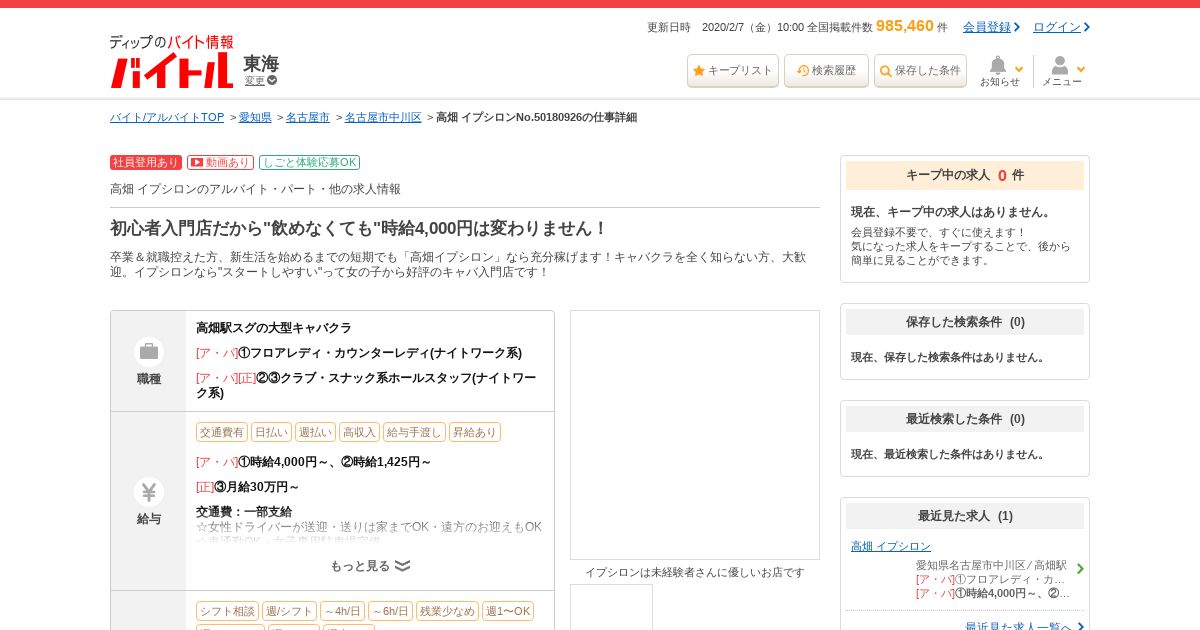This screenshot has height=630, width=1200.
Task: Click the 交通費有 tag
Action: pos(222,432)
